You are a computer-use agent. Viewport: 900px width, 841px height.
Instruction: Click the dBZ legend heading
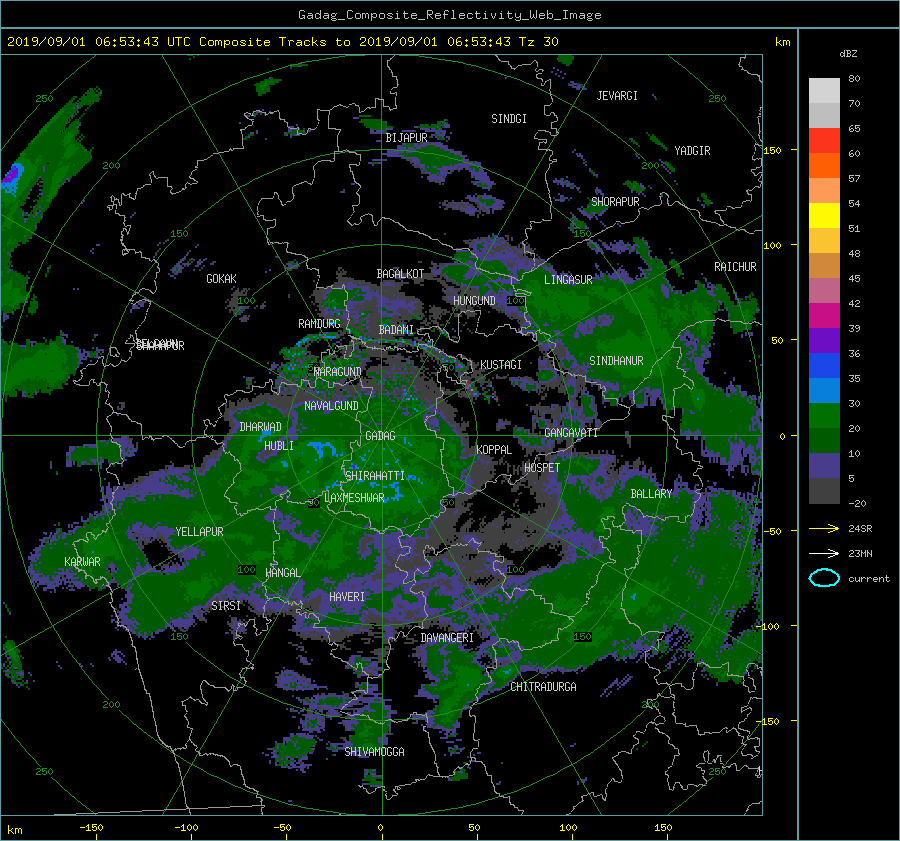[x=848, y=54]
